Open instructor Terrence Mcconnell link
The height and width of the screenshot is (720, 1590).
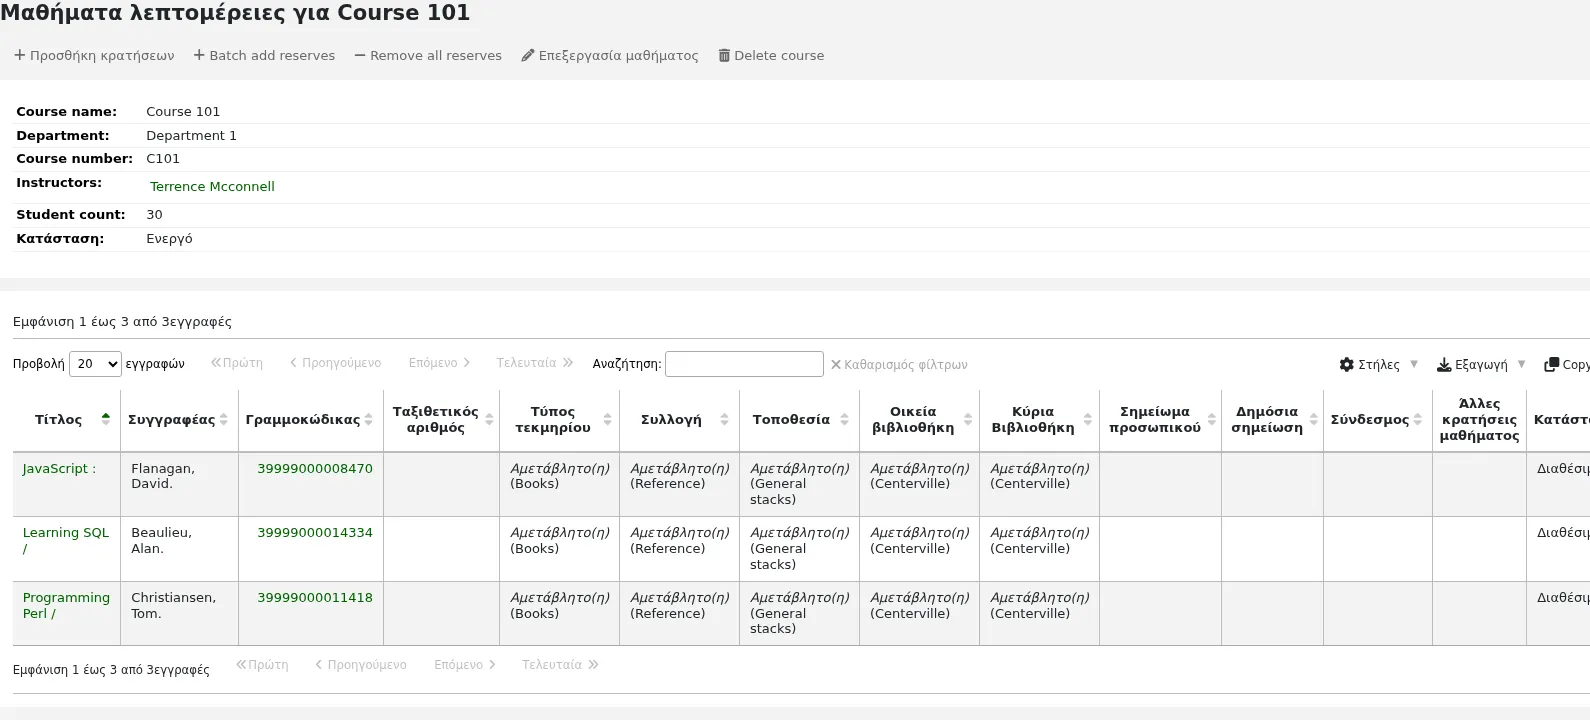point(212,186)
